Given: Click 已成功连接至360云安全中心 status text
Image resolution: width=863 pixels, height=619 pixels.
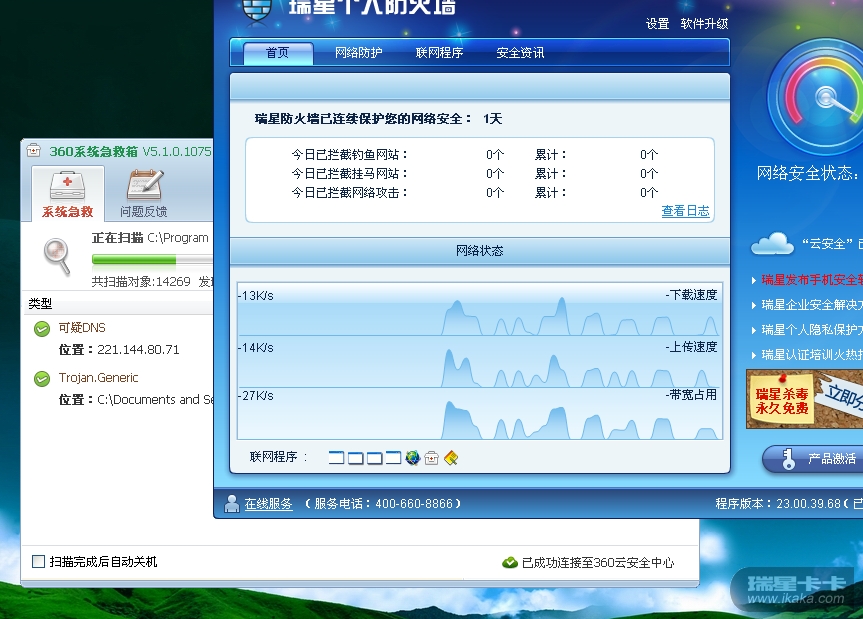Looking at the screenshot, I should 598,563.
